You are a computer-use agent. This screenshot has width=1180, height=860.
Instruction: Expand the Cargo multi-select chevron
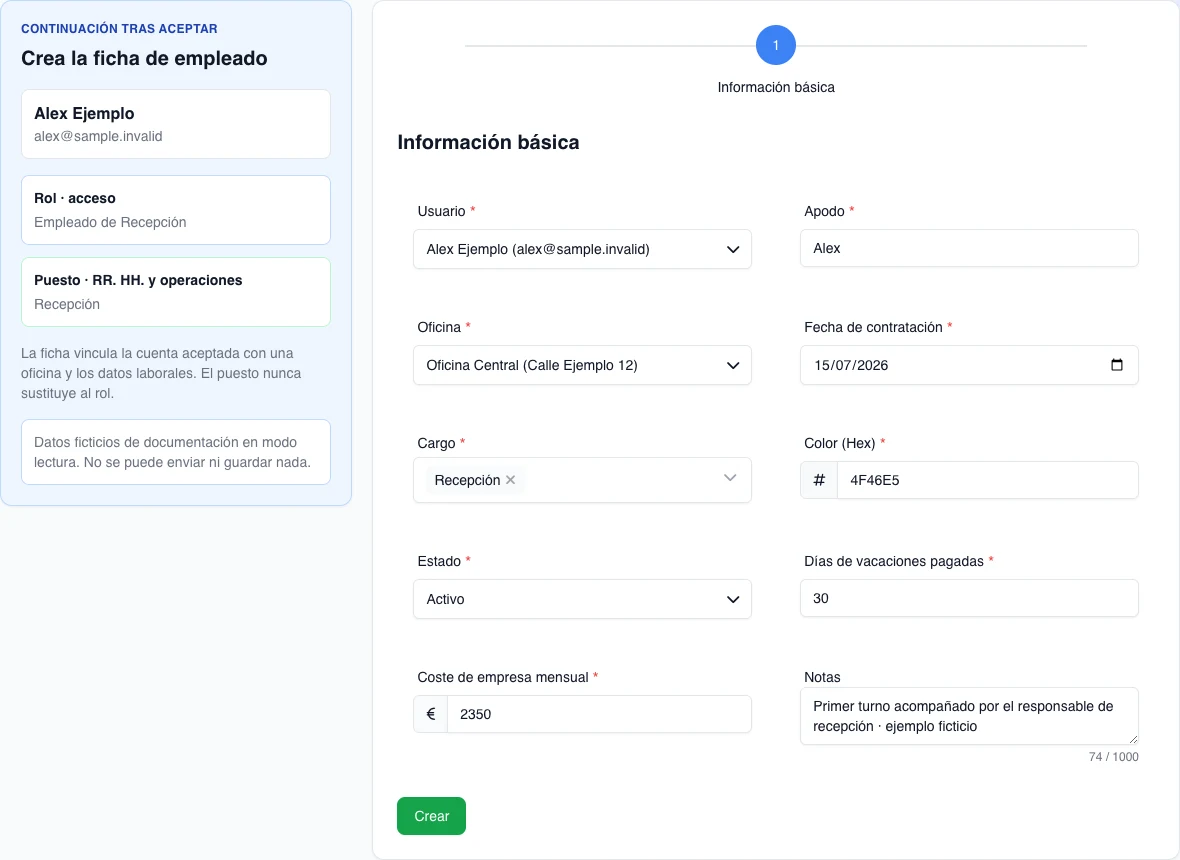pos(730,479)
